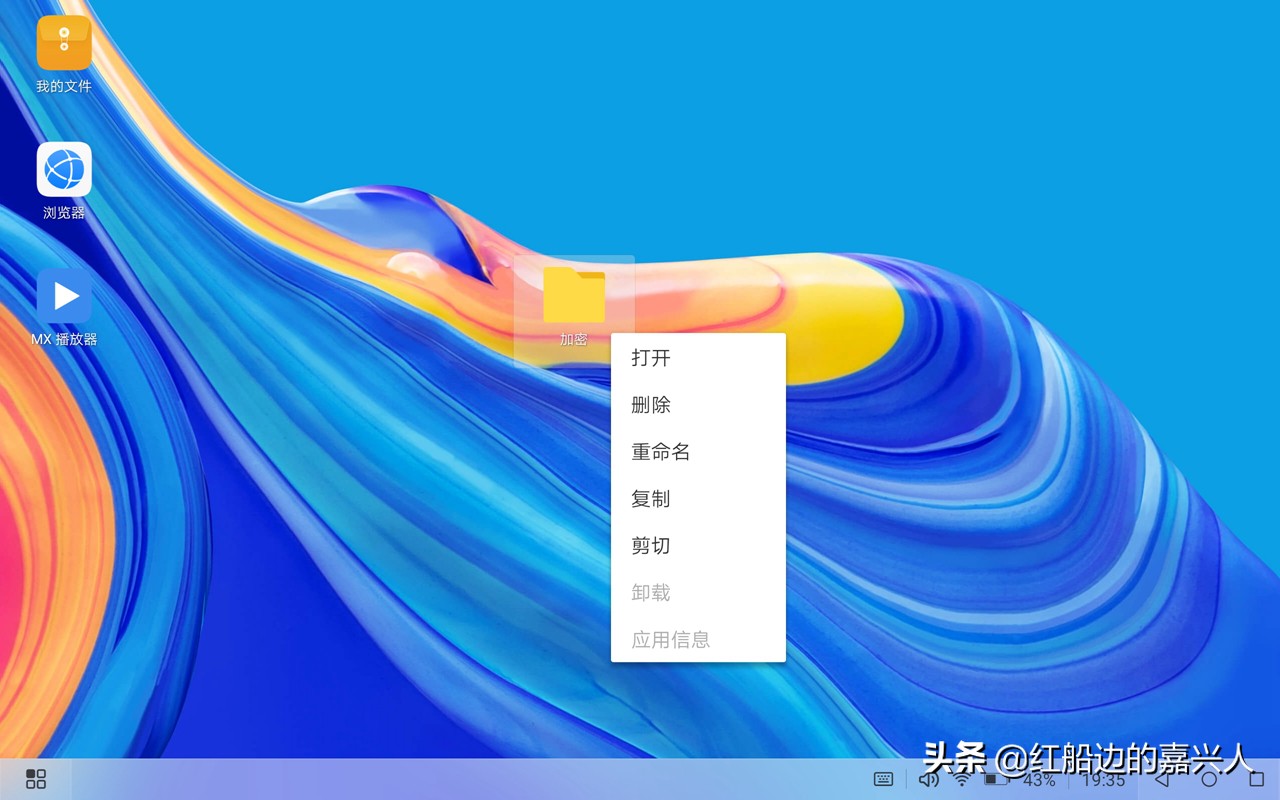Click the greyed 卸载 uninstall entry
The width and height of the screenshot is (1280, 800).
651,593
